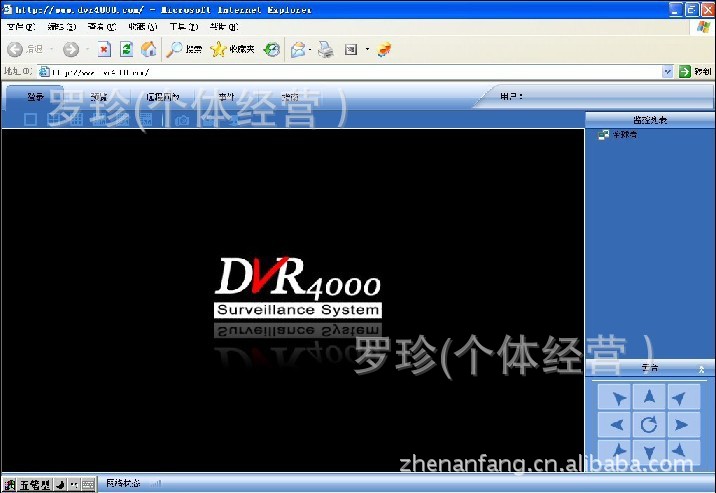Tilt PTZ camera down
716x493 pixels.
[x=649, y=451]
